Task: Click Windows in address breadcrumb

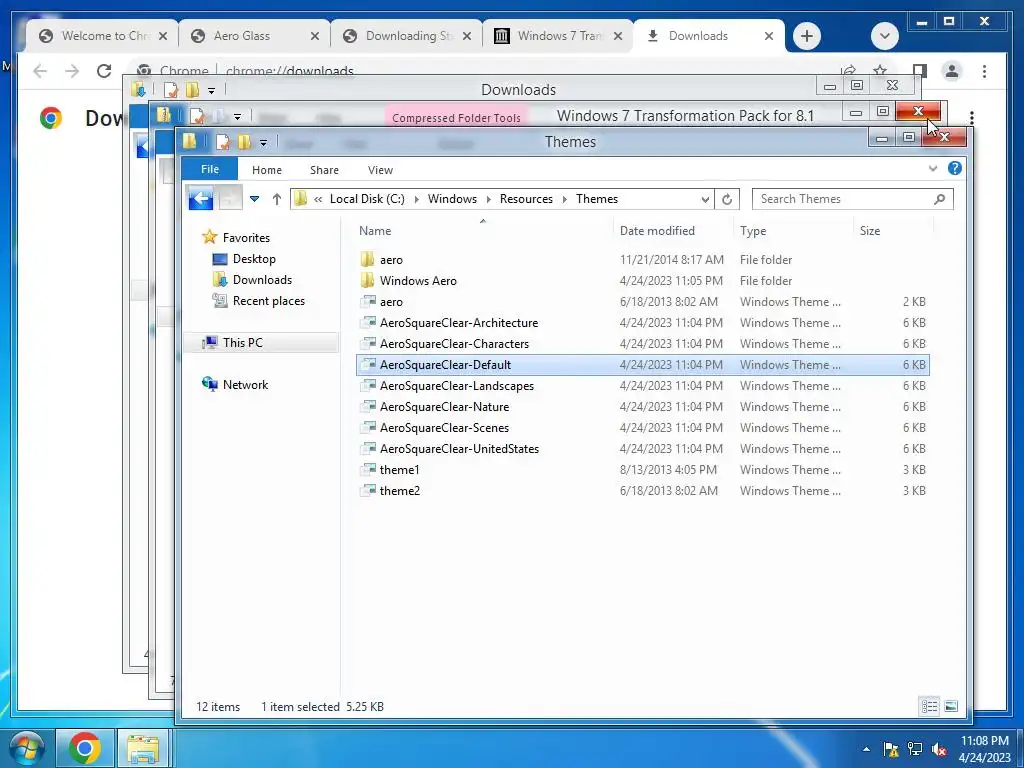Action: [x=452, y=199]
